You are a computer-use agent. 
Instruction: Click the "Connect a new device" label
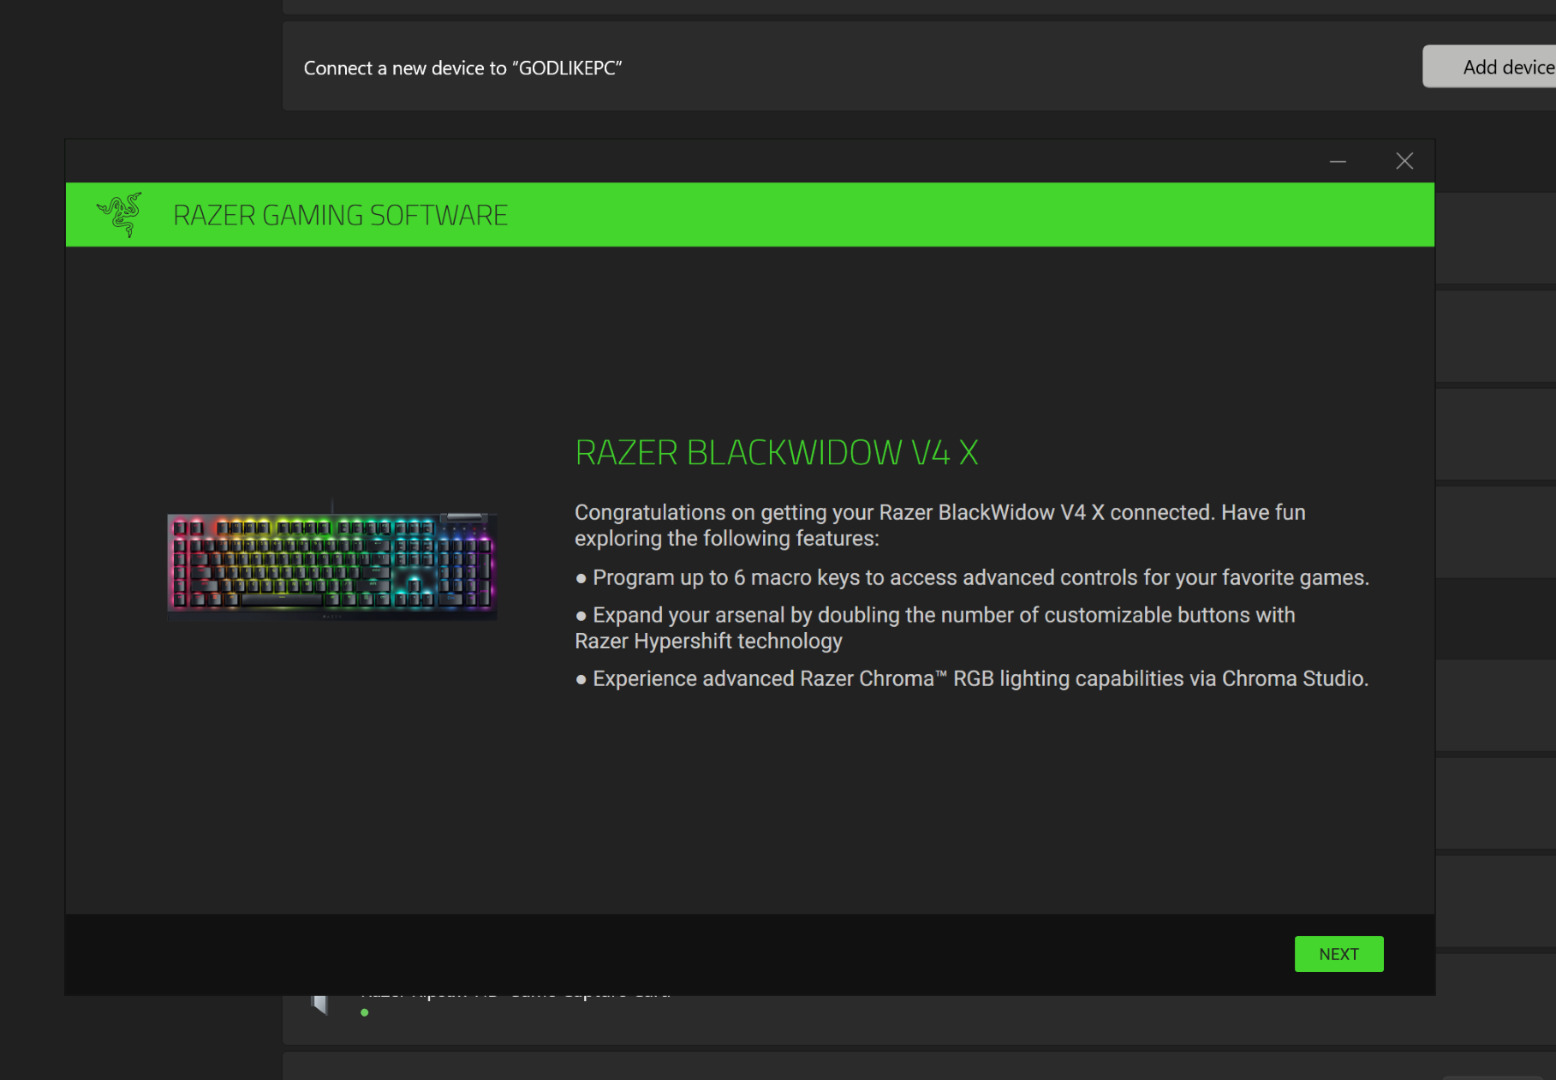click(462, 68)
